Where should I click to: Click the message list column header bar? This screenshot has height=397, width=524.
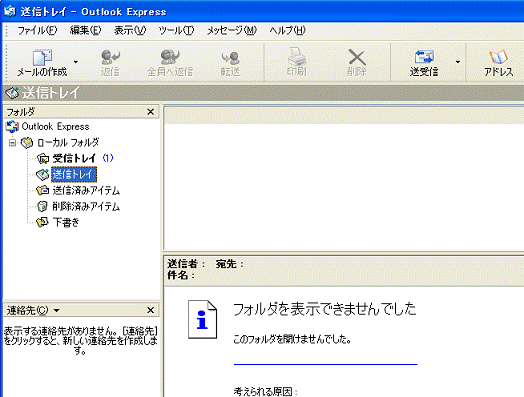[344, 116]
